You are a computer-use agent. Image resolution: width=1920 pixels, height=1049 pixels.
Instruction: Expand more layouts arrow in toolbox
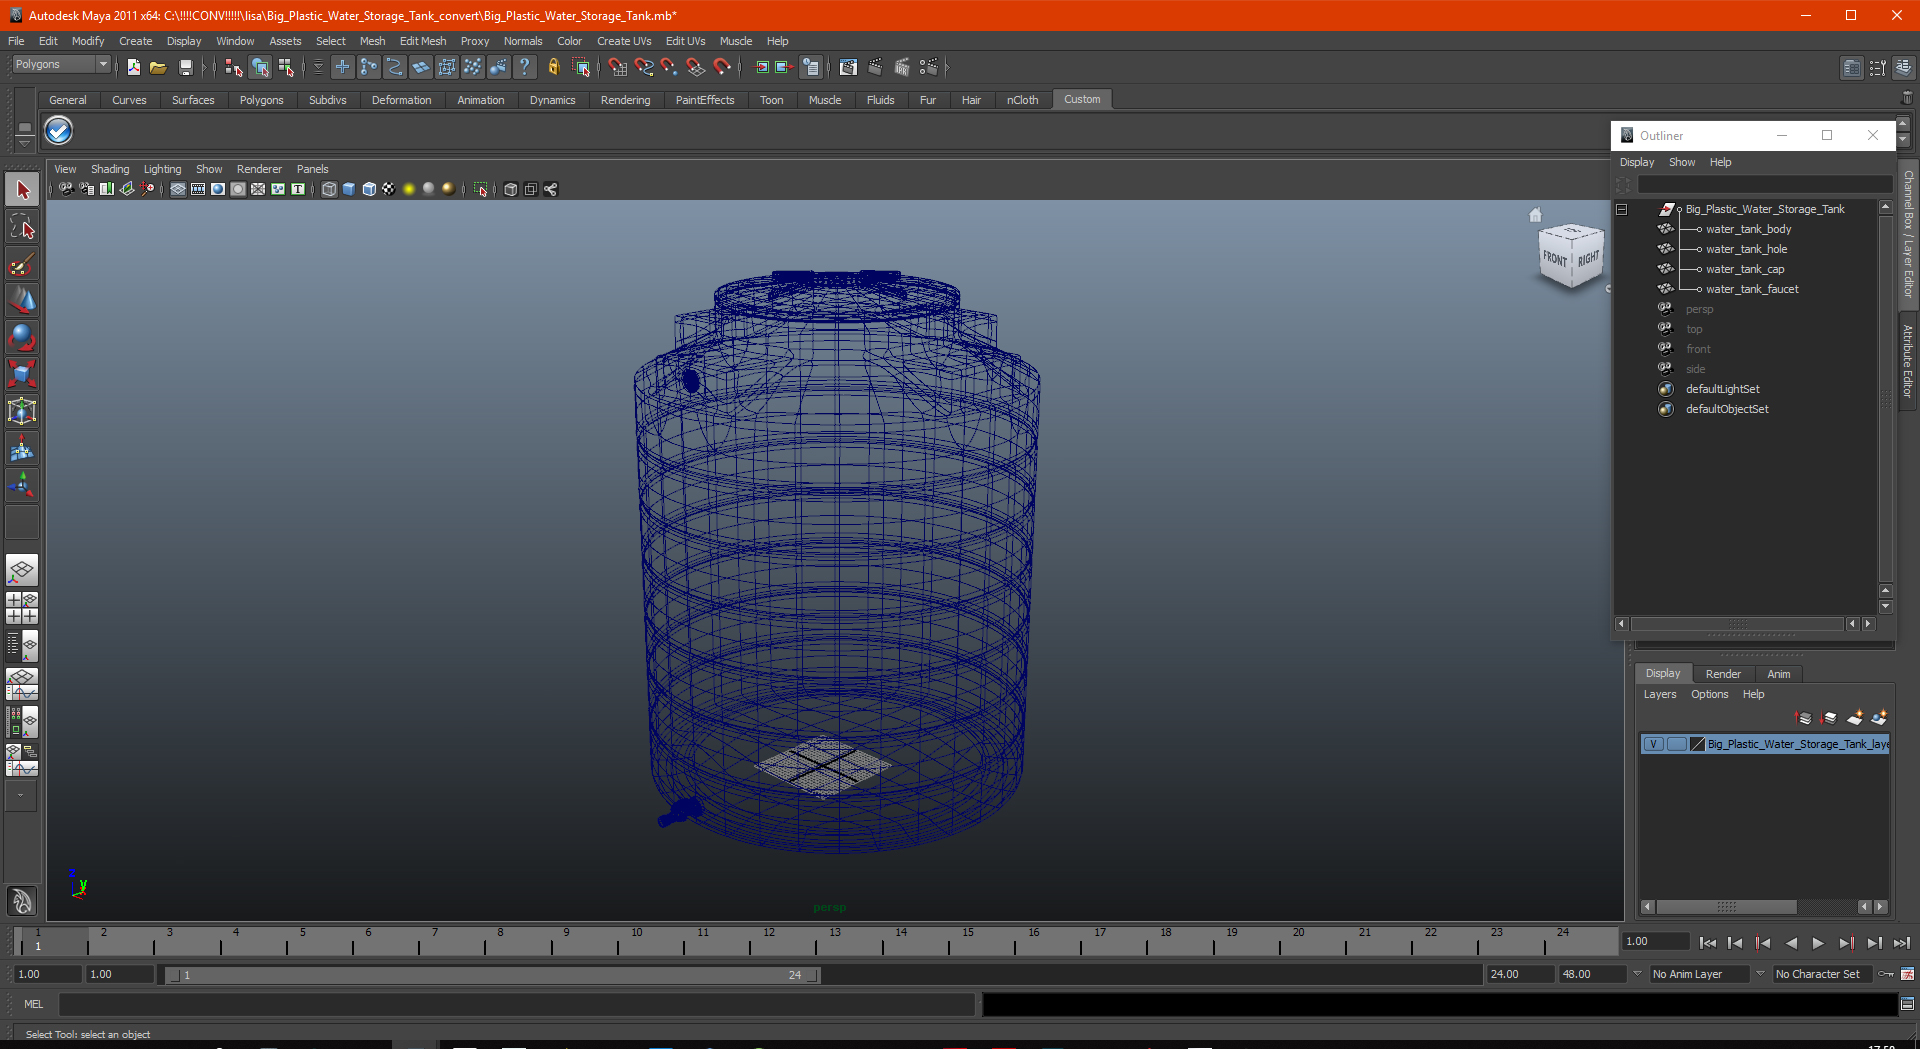pyautogui.click(x=21, y=796)
